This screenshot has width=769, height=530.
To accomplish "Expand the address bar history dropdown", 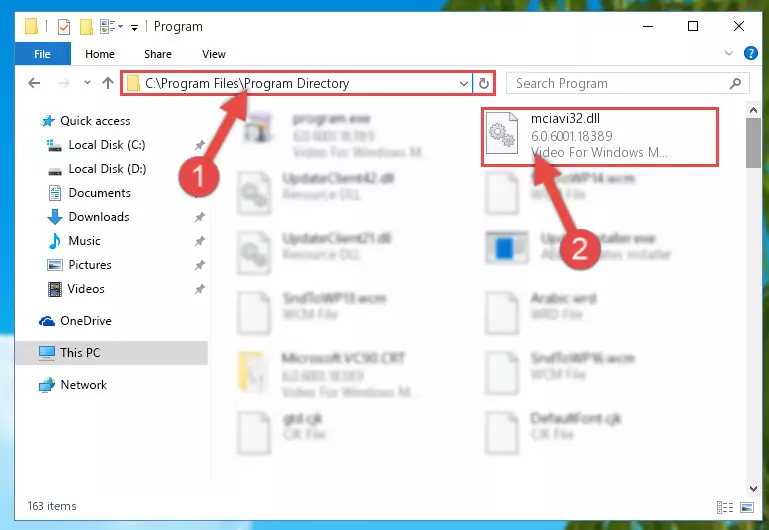I will 463,83.
